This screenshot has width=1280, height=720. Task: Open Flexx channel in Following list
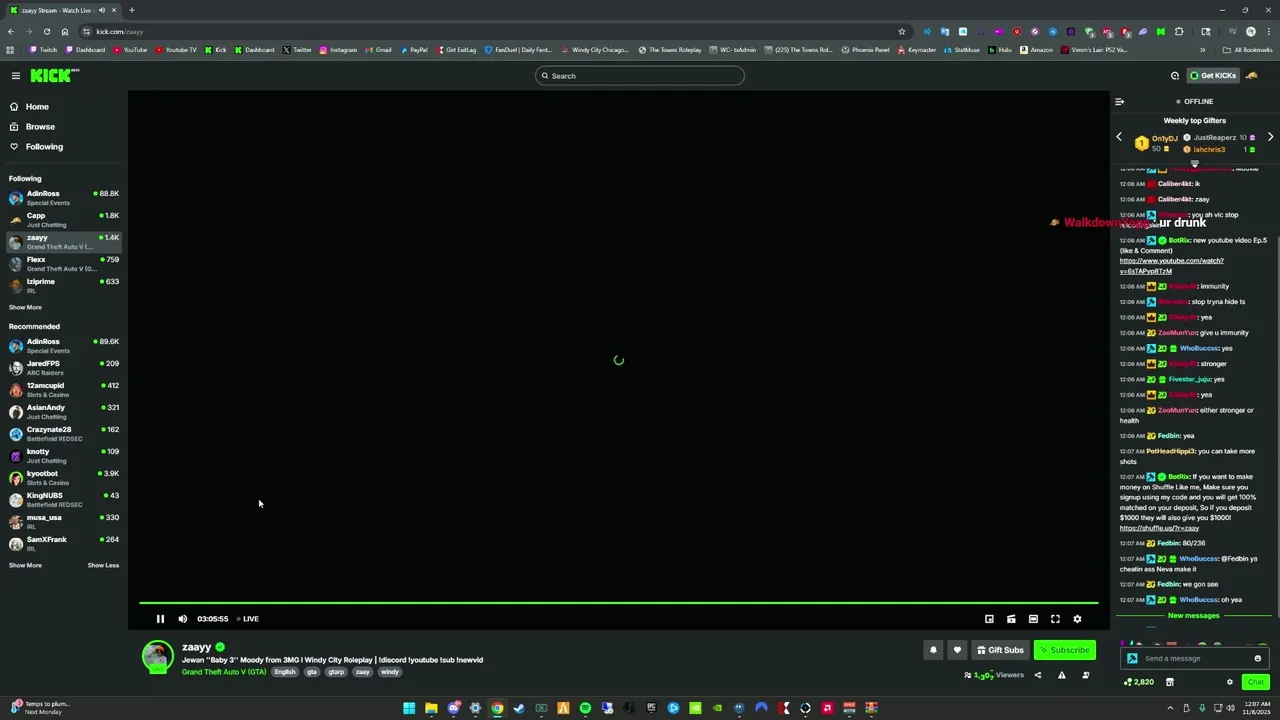(64, 264)
